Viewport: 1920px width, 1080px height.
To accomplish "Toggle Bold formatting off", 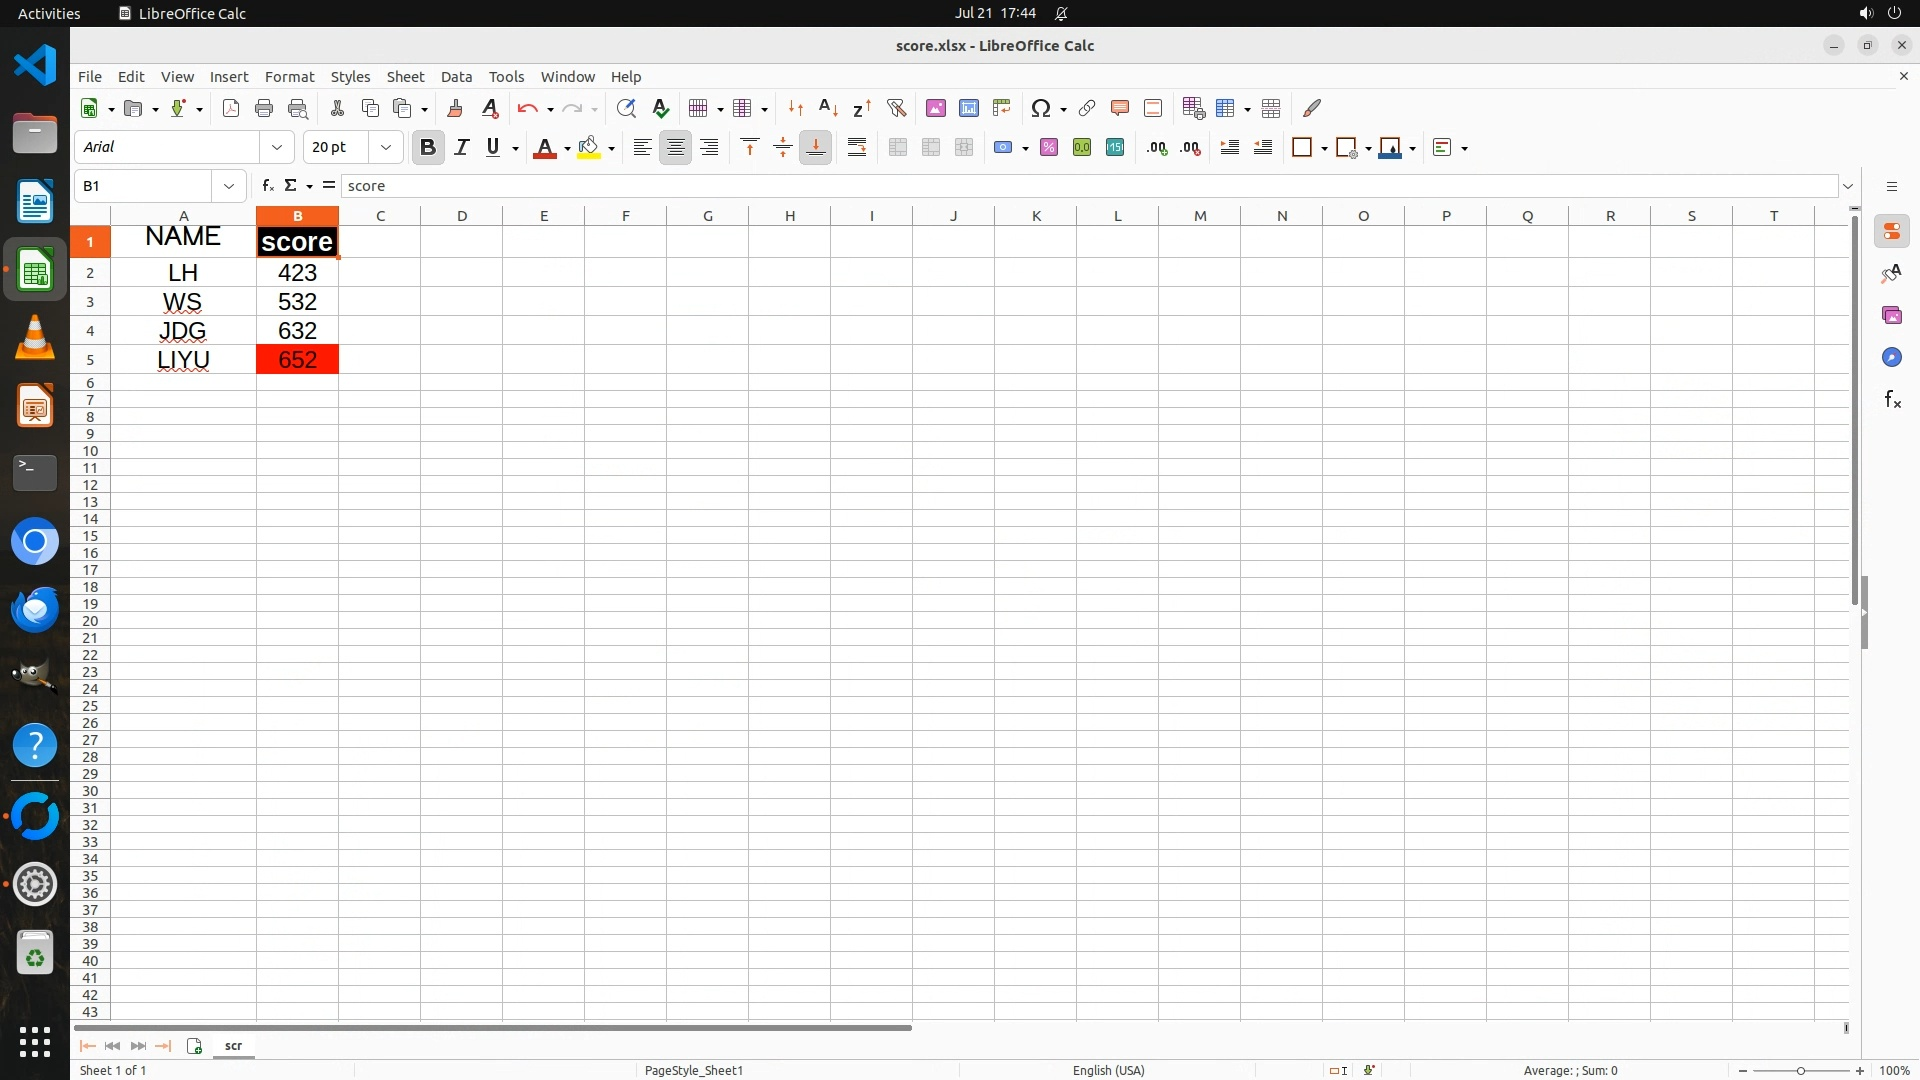I will [x=428, y=147].
